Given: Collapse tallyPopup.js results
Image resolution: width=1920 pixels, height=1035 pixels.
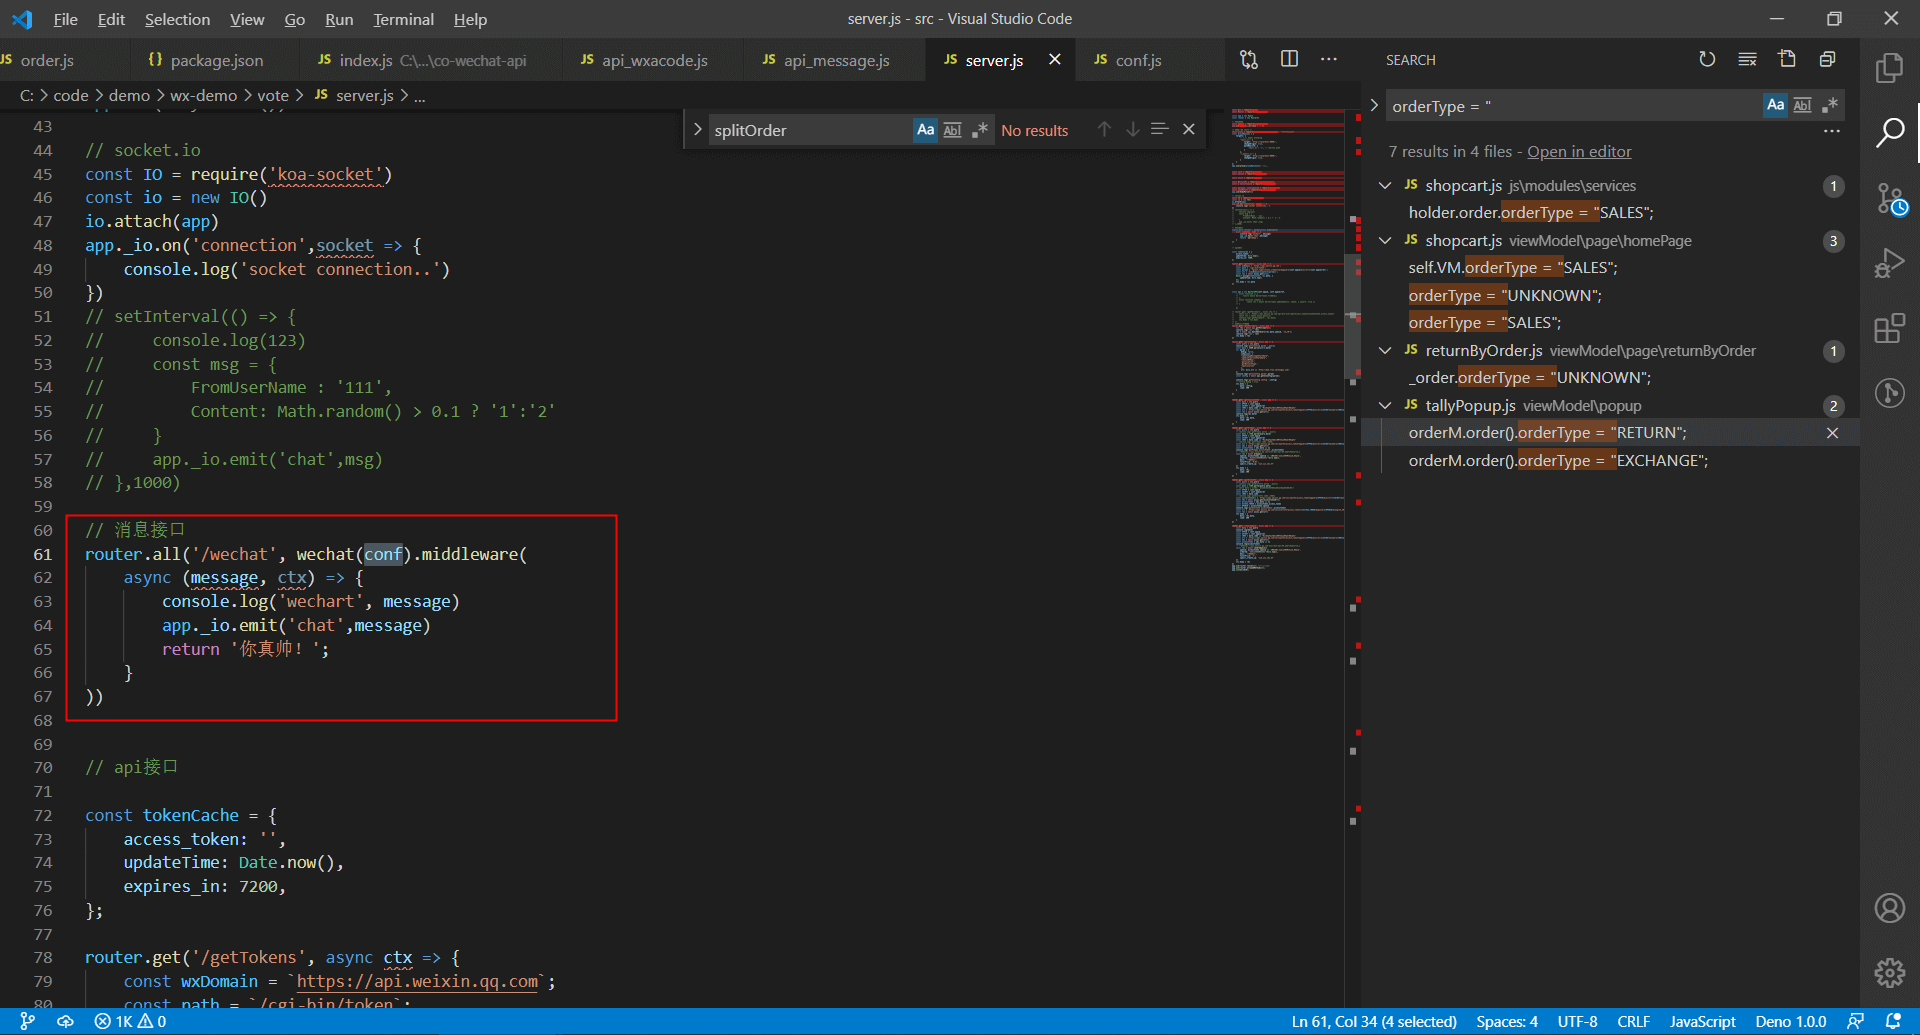Looking at the screenshot, I should tap(1385, 406).
